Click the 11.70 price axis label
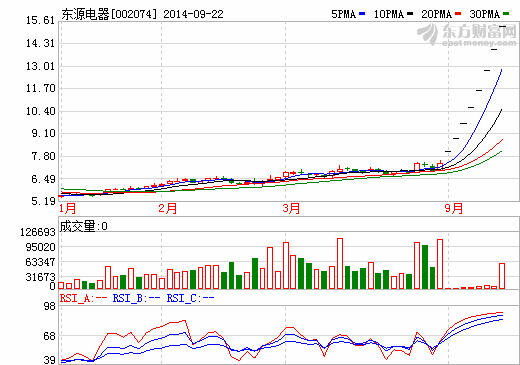520x365 pixels. pos(40,88)
